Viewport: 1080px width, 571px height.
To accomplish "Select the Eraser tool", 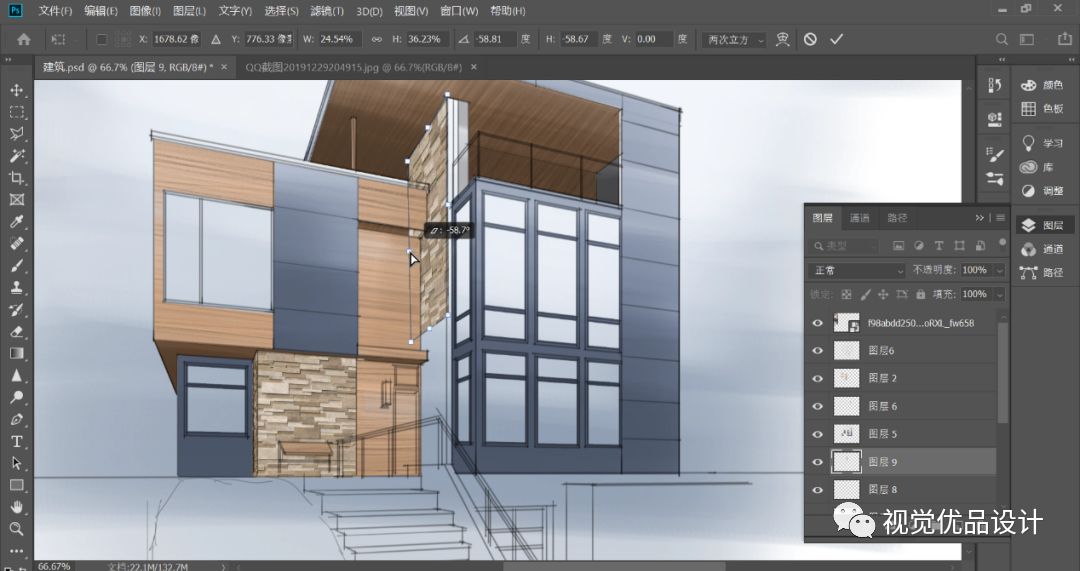I will tap(17, 331).
